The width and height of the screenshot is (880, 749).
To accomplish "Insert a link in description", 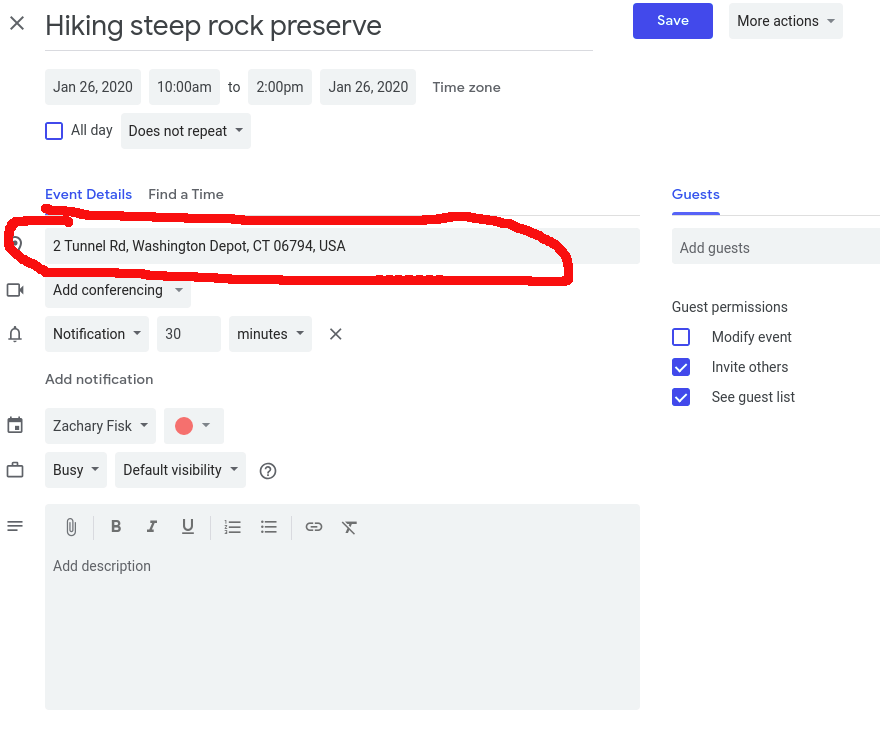I will [x=314, y=527].
